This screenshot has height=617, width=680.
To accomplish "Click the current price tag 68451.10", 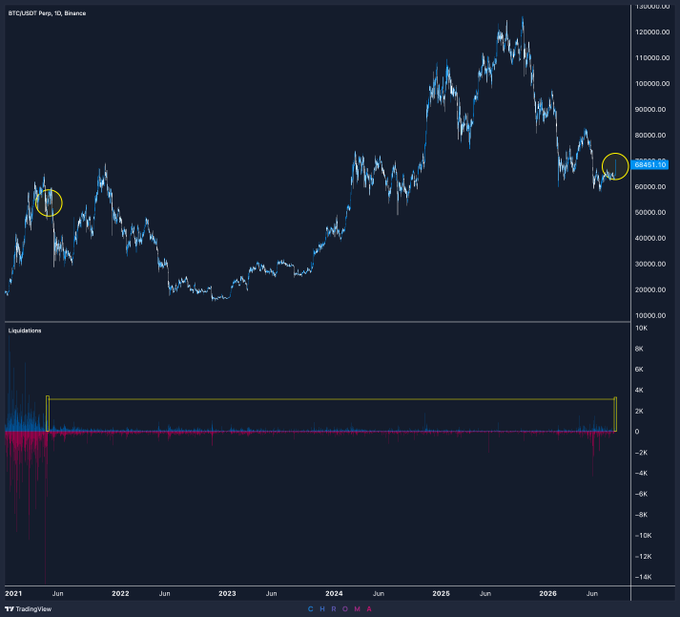I will coord(650,165).
